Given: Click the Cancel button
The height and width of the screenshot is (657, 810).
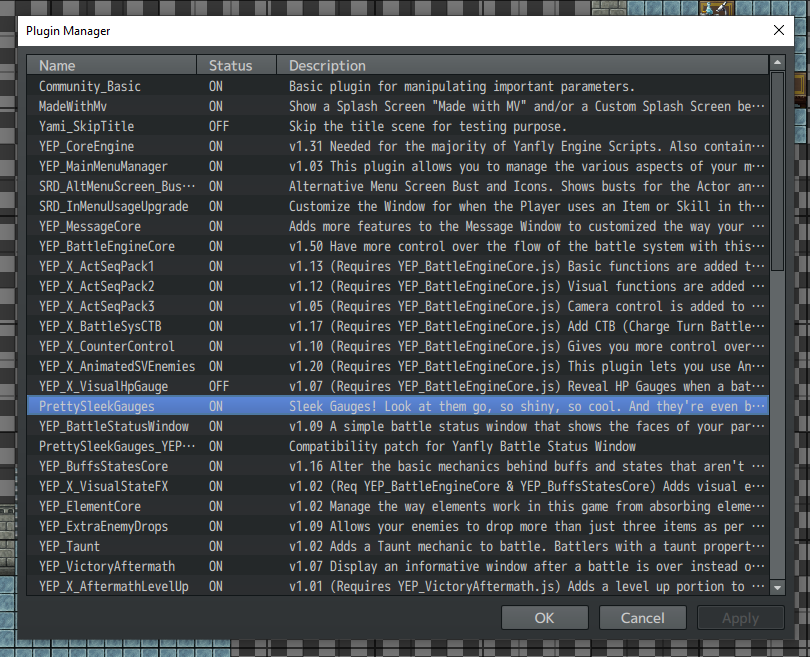Looking at the screenshot, I should (643, 618).
